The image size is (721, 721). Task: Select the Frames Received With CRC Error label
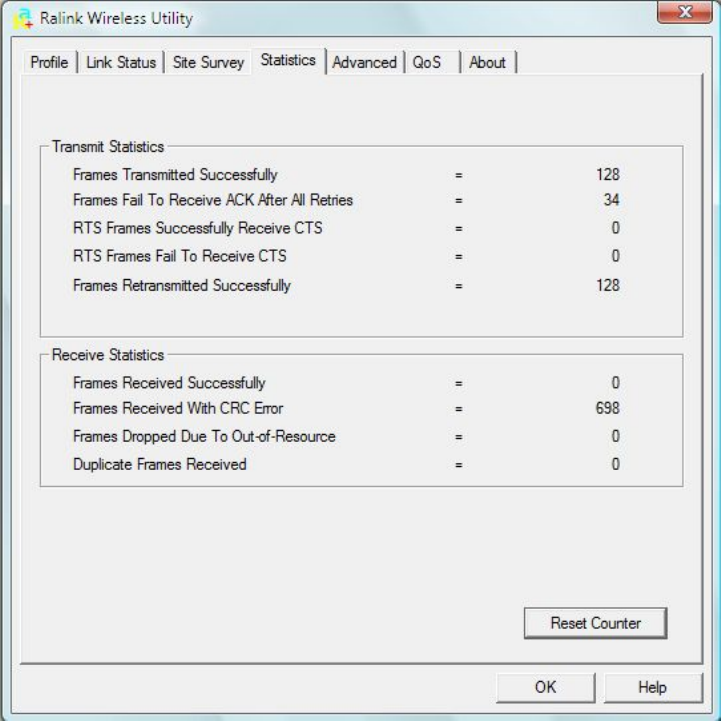(178, 408)
